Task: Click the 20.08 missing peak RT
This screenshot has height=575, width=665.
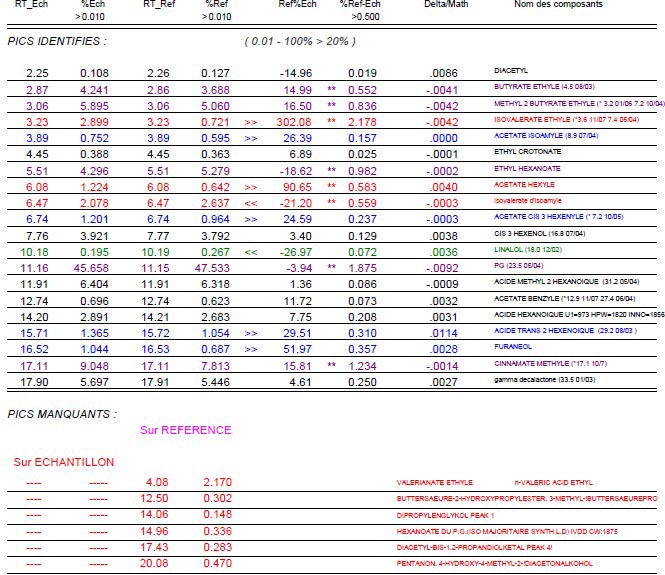Action: (x=154, y=564)
